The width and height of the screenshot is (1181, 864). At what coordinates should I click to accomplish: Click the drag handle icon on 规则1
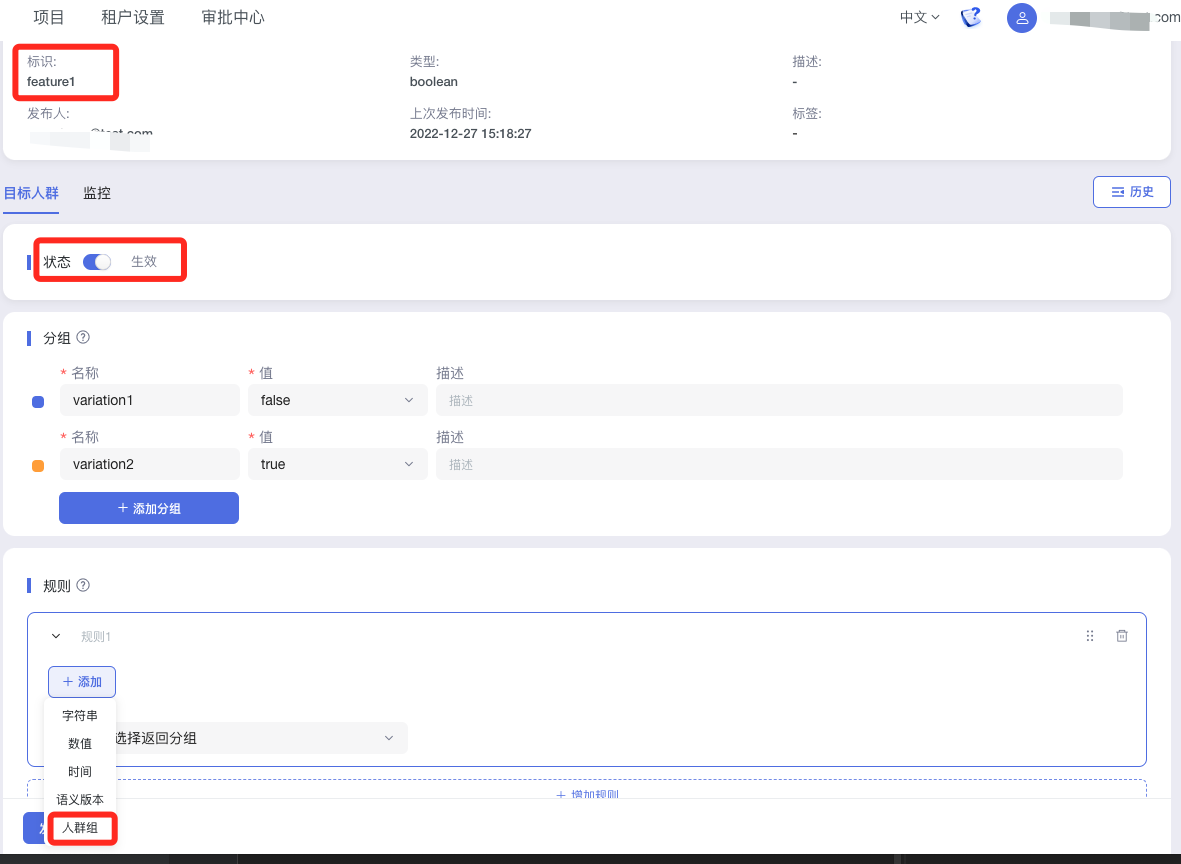coord(1090,636)
